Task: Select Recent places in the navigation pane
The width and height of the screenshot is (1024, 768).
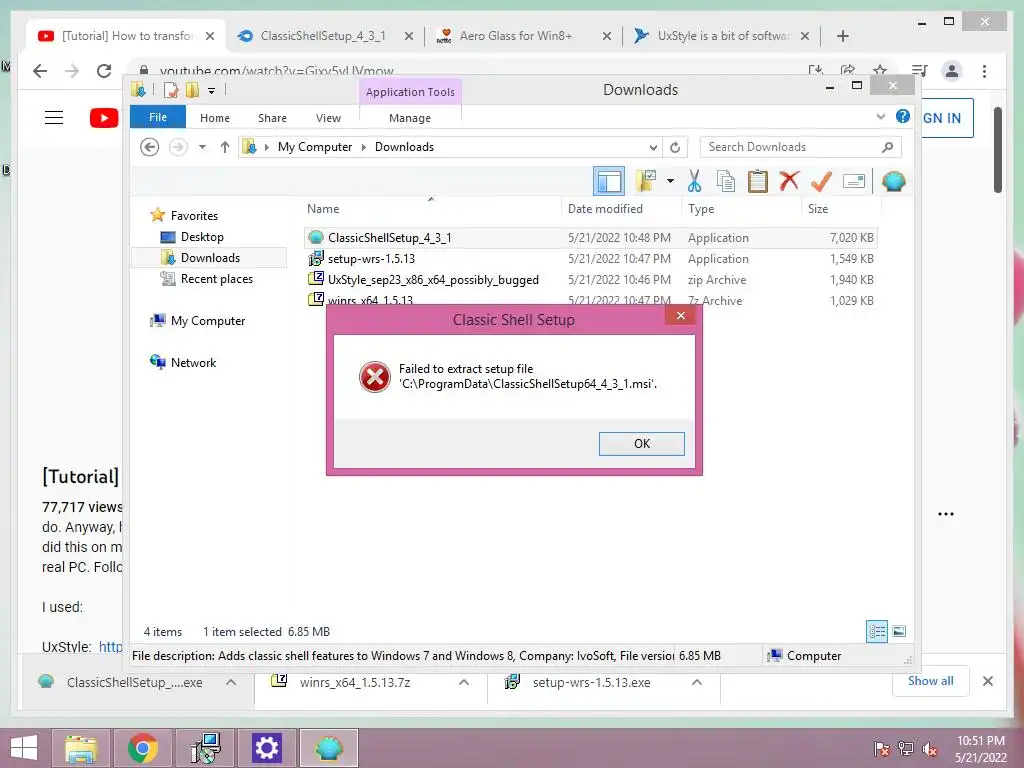Action: pyautogui.click(x=216, y=279)
